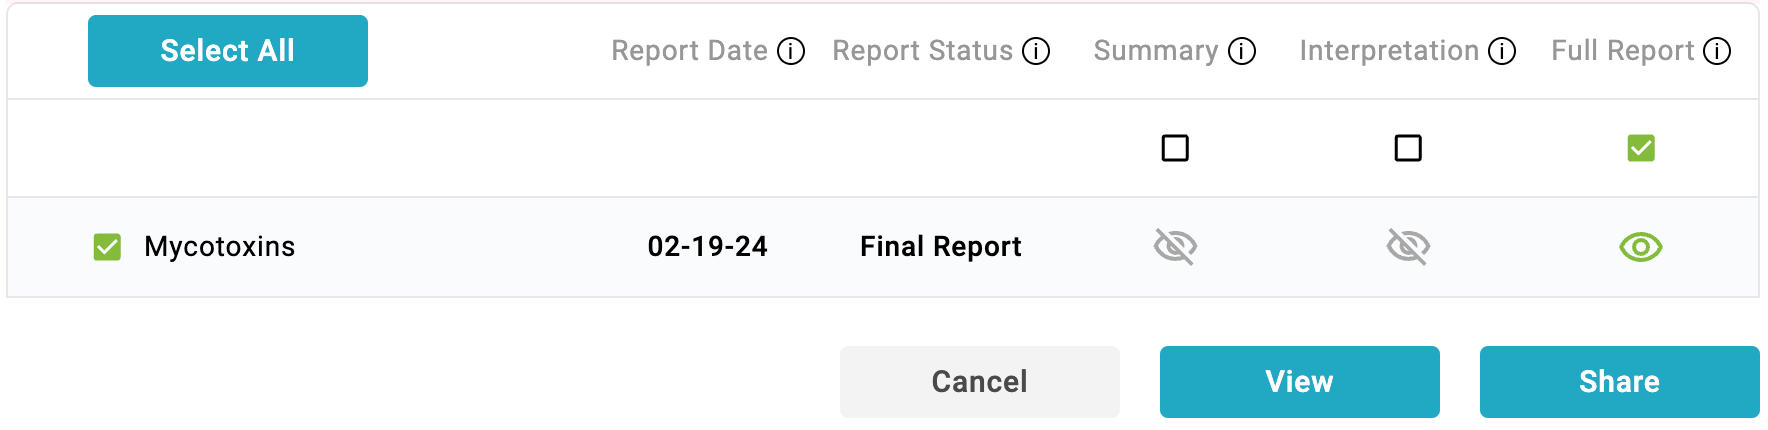Cancel the report selection dialog
The height and width of the screenshot is (430, 1768).
click(980, 382)
